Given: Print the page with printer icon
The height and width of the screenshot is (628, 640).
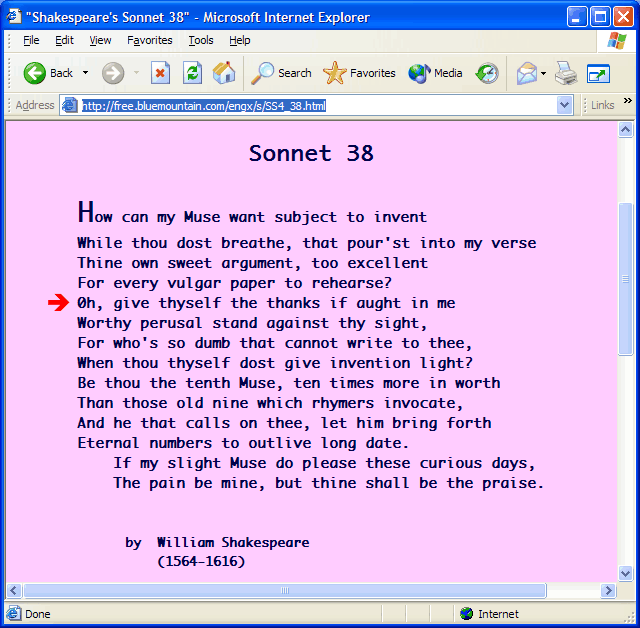Looking at the screenshot, I should [x=566, y=73].
